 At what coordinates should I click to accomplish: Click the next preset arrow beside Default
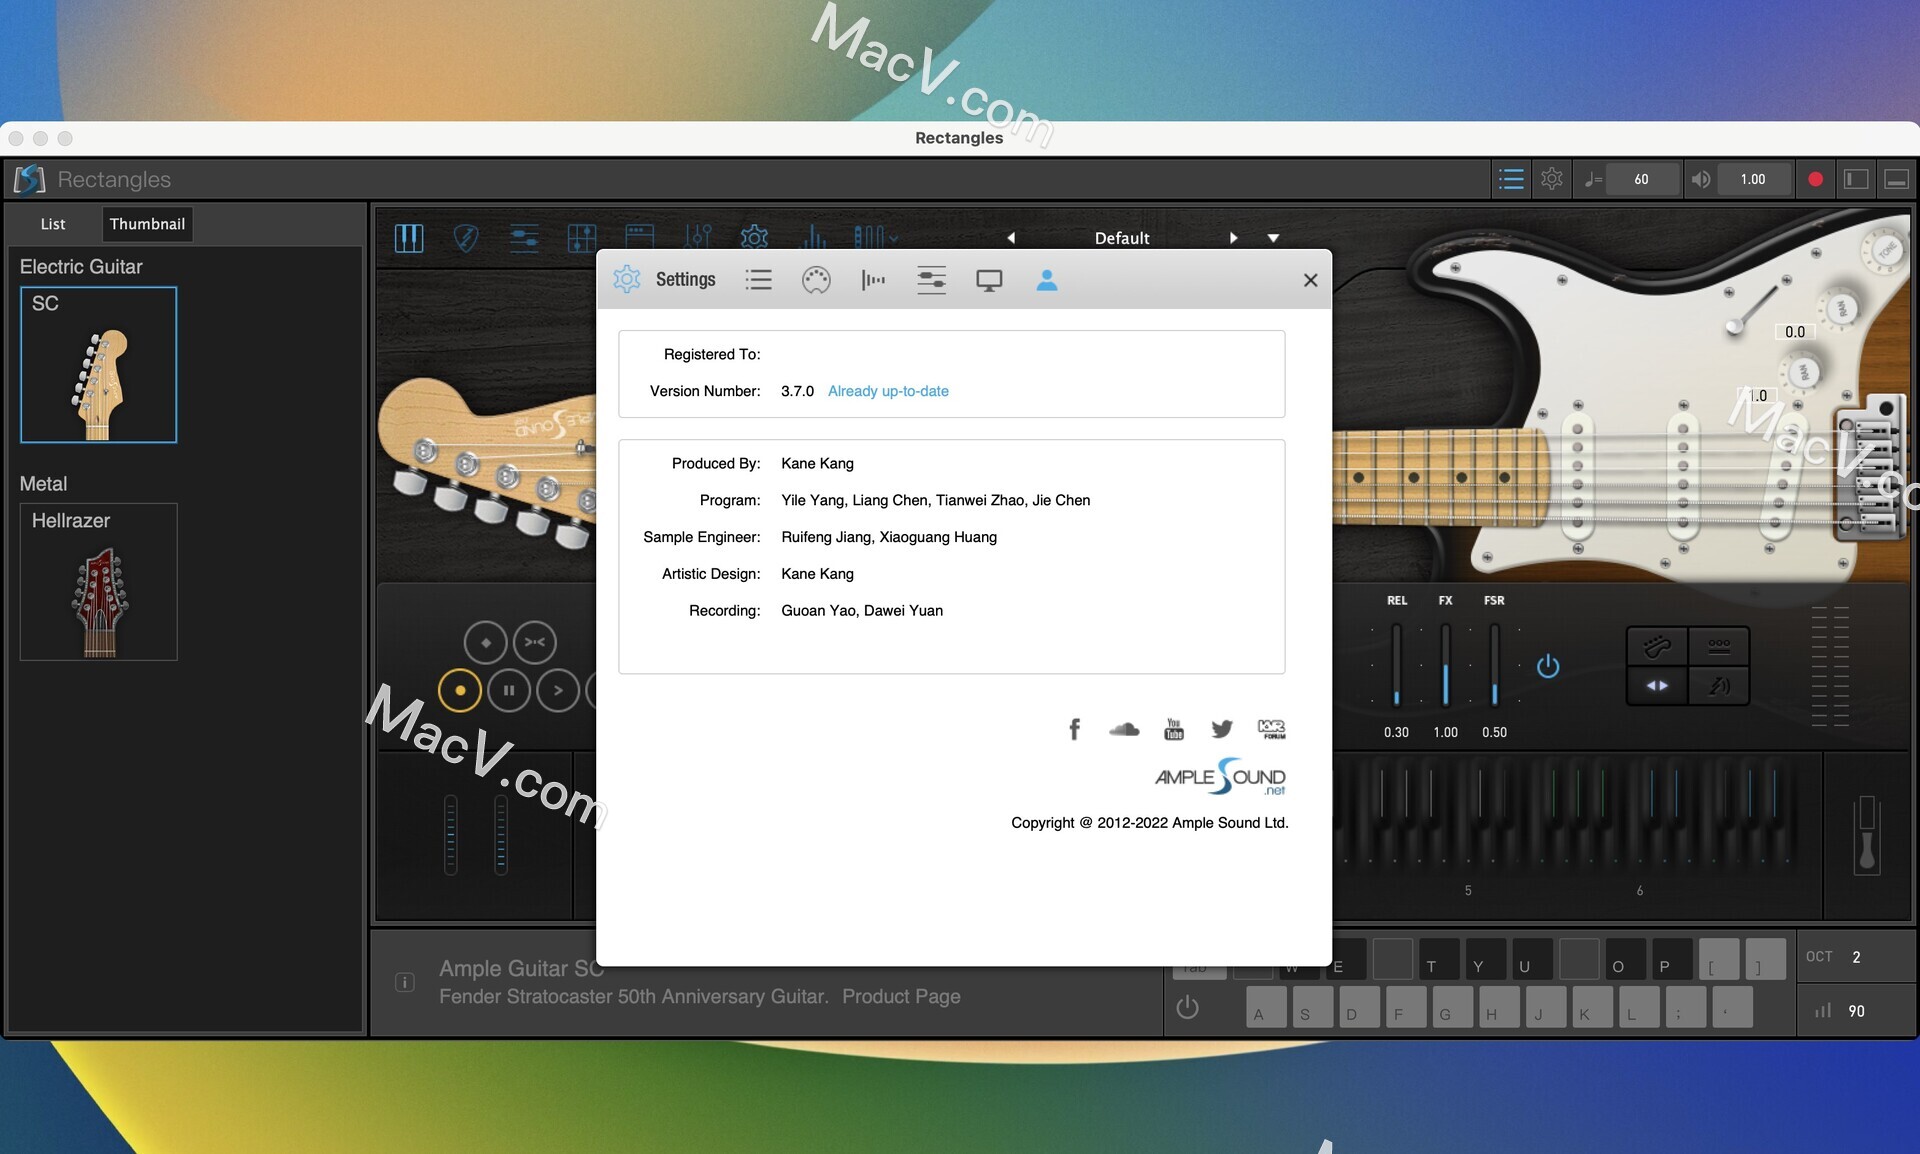(x=1234, y=238)
